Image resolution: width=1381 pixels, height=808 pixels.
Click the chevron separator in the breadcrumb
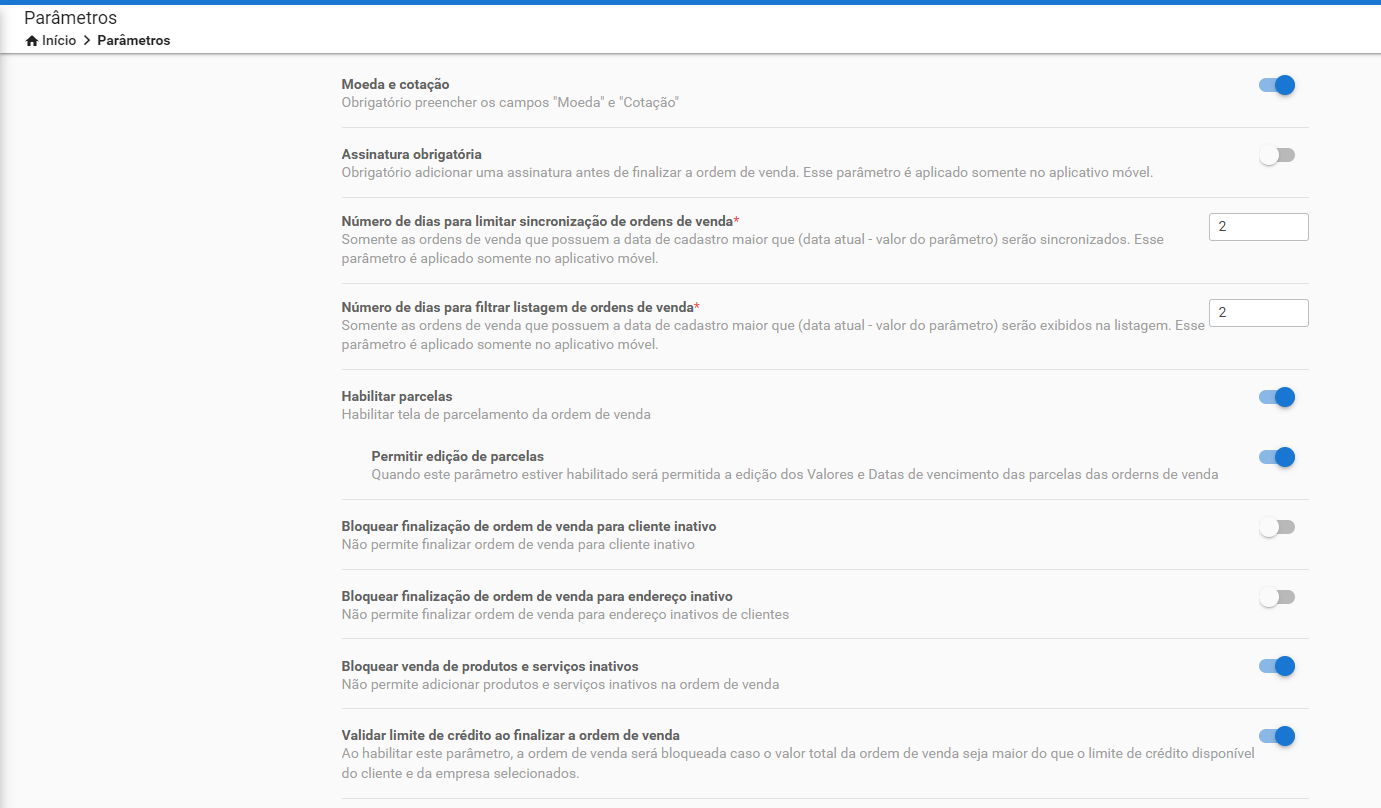87,41
